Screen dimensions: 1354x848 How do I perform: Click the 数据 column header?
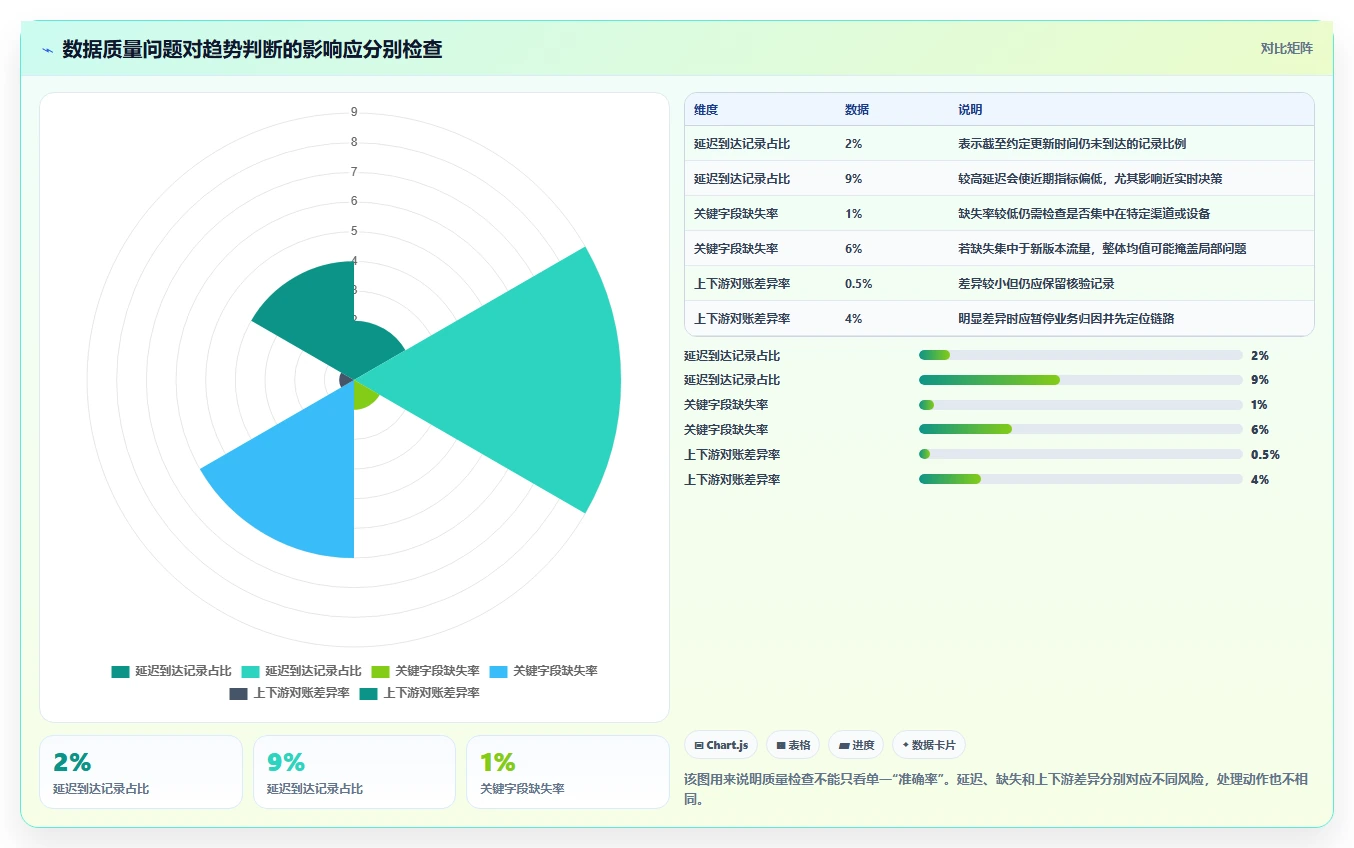[x=857, y=110]
